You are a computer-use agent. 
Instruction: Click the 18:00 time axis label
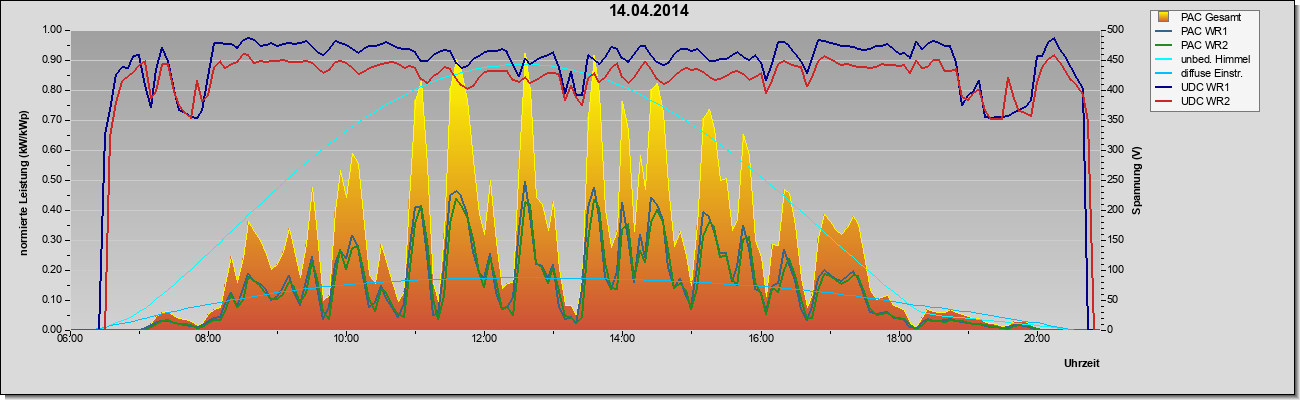tap(899, 338)
